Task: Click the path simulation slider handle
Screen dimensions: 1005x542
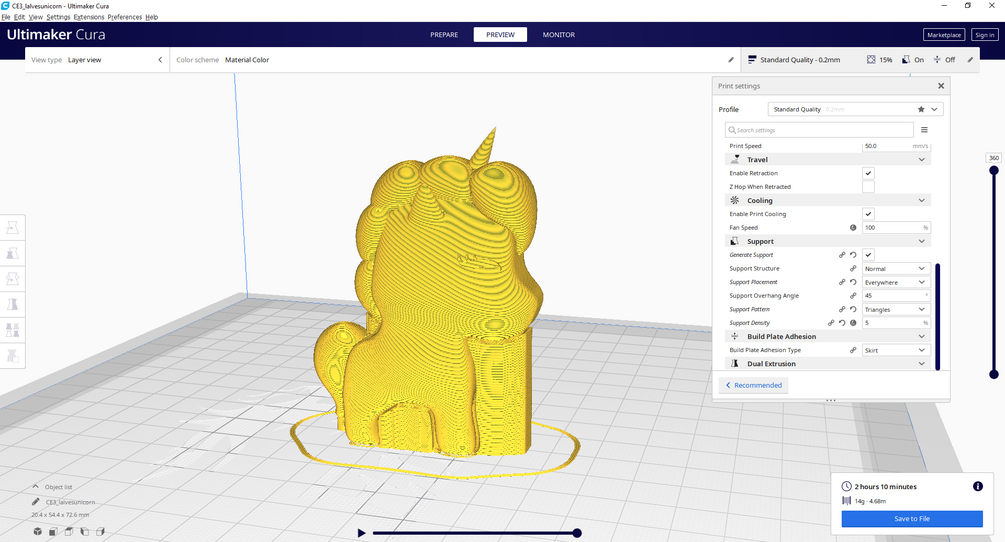Action: pyautogui.click(x=577, y=533)
